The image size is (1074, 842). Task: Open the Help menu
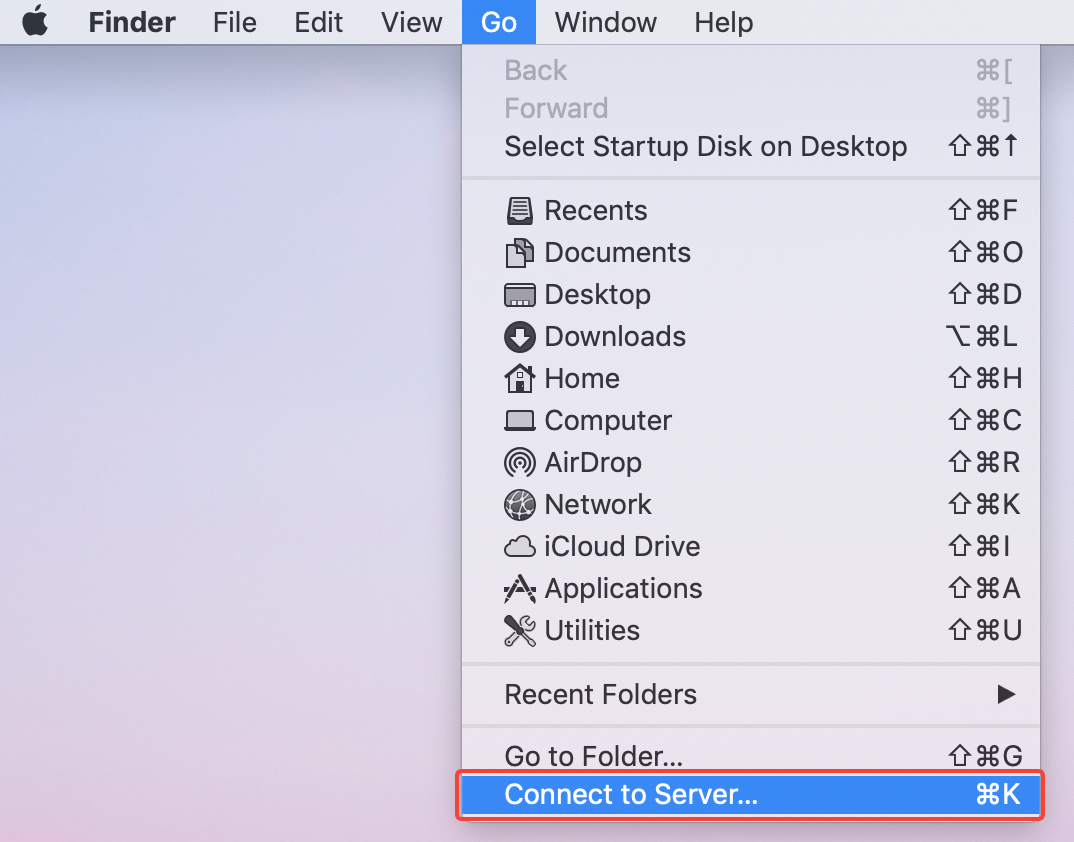click(723, 22)
